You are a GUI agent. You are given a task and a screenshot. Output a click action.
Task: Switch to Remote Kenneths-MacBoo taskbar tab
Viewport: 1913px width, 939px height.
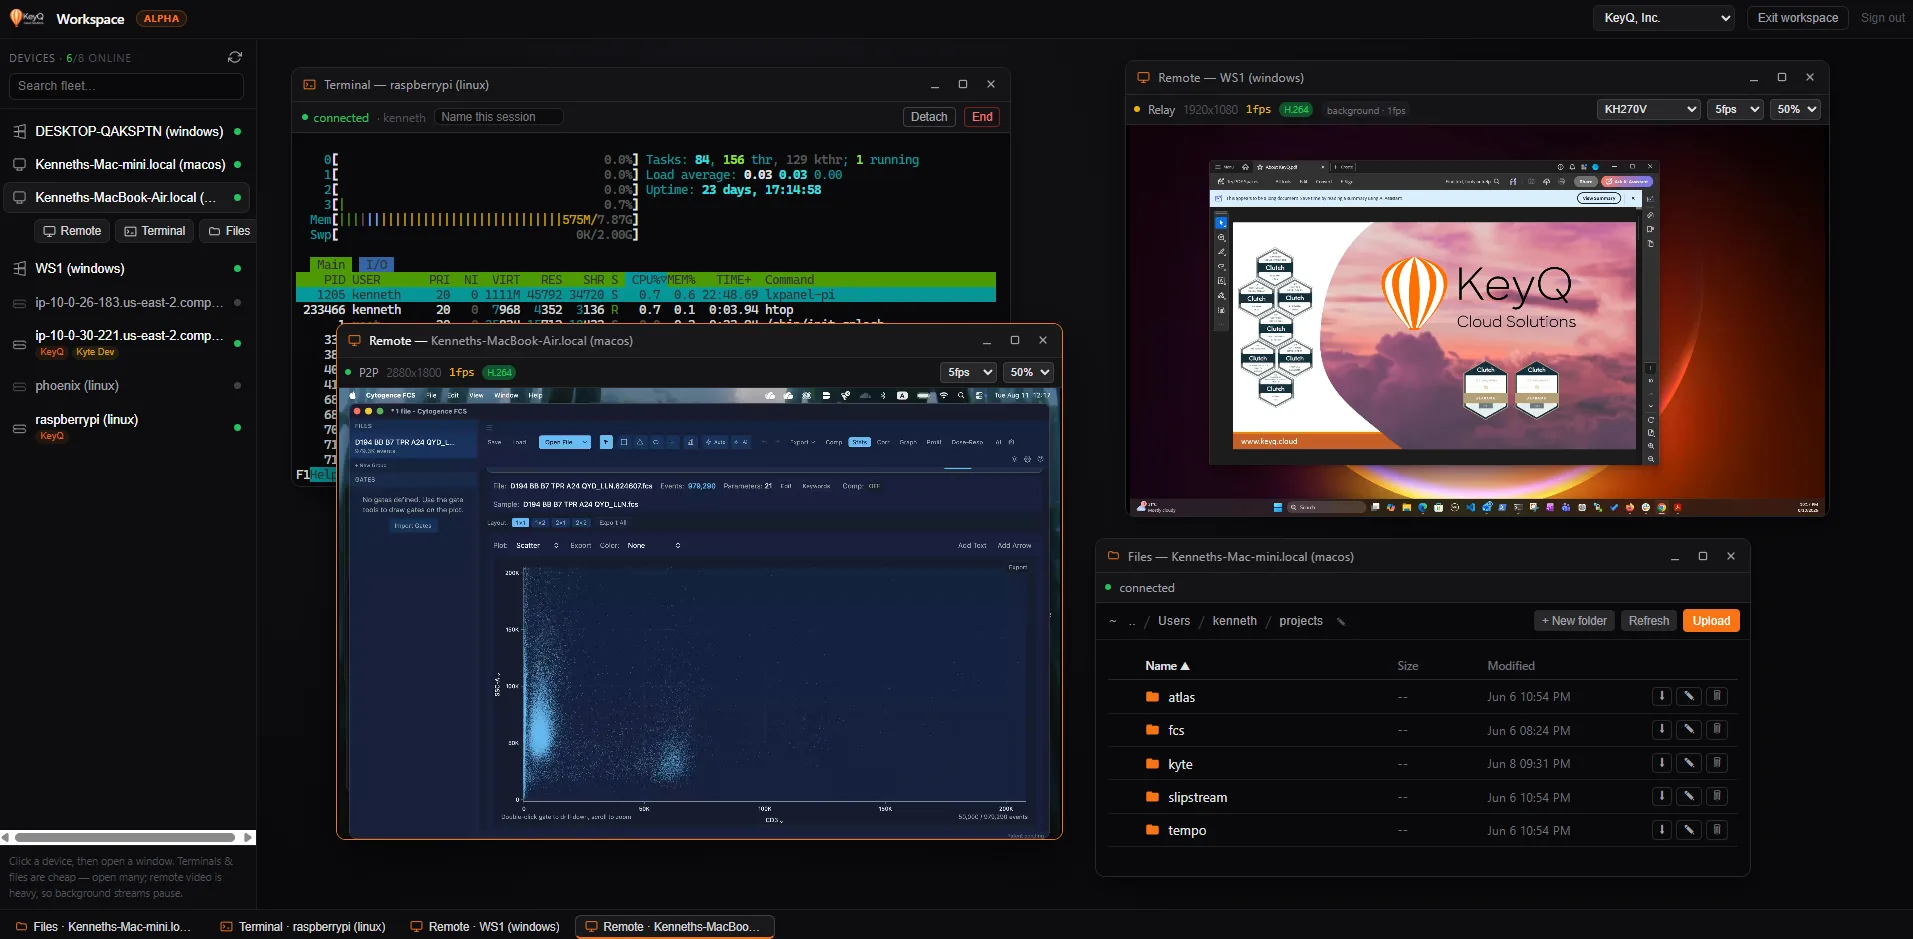(674, 927)
